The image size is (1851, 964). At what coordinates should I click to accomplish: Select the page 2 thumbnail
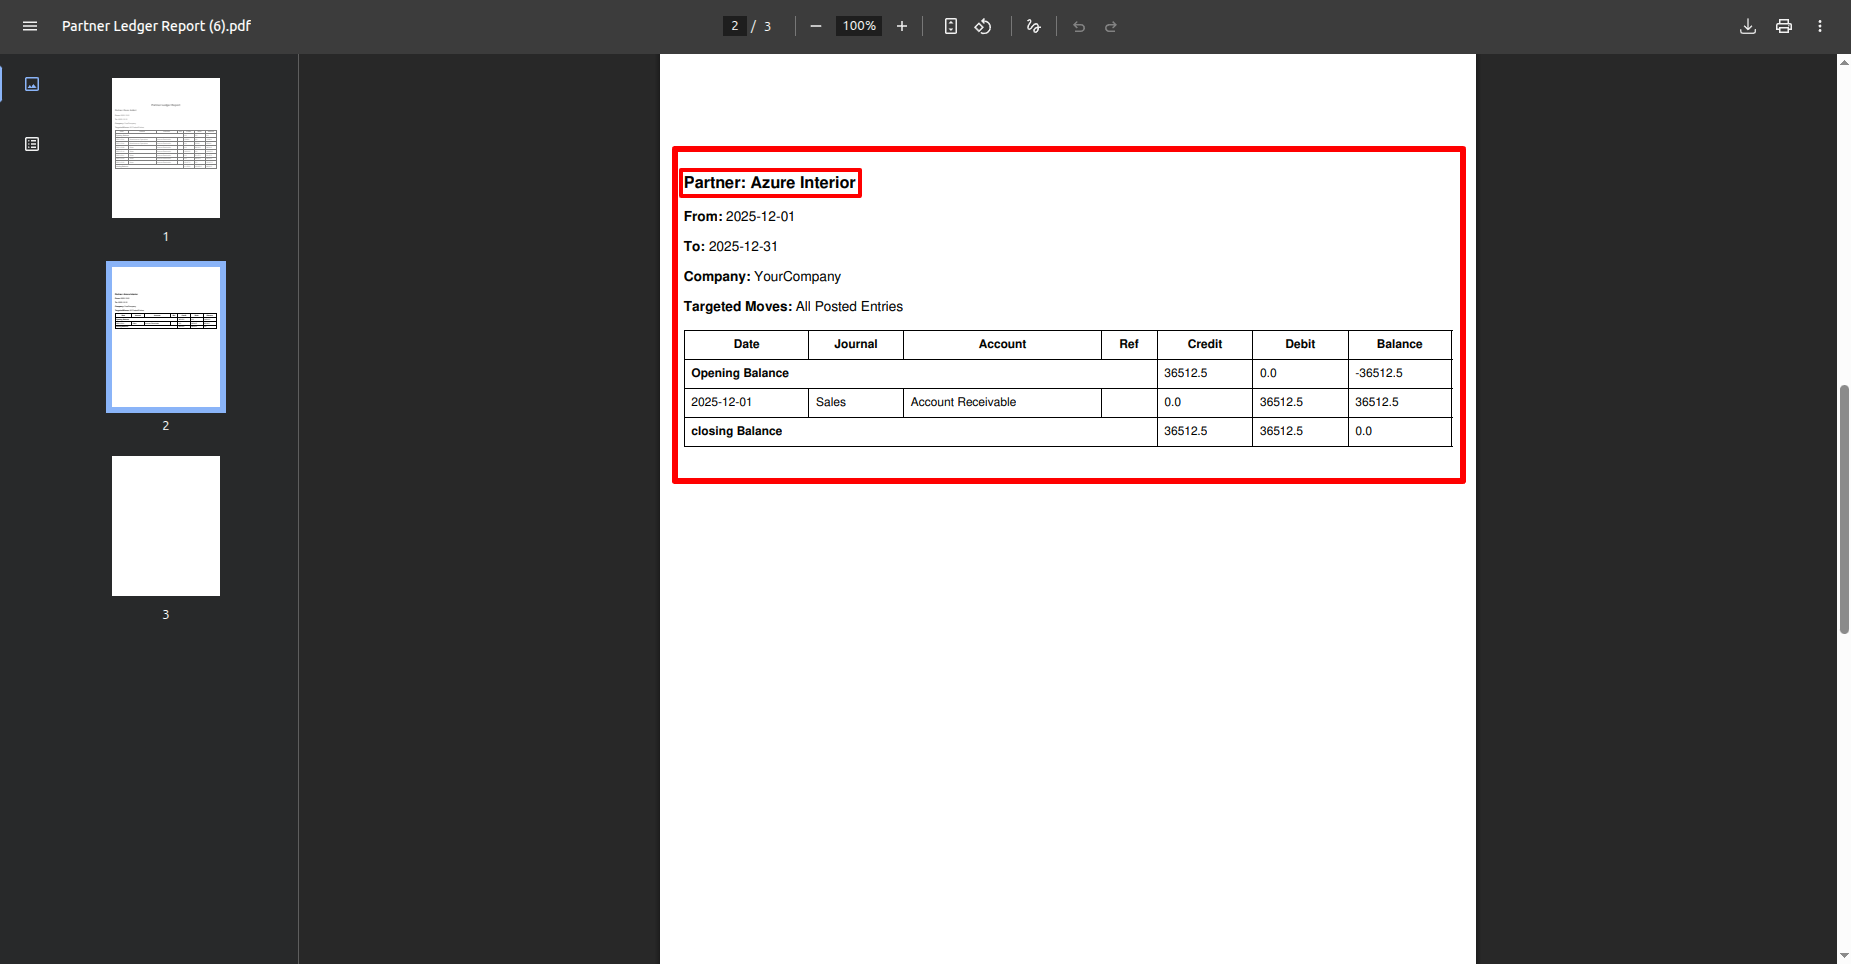166,337
